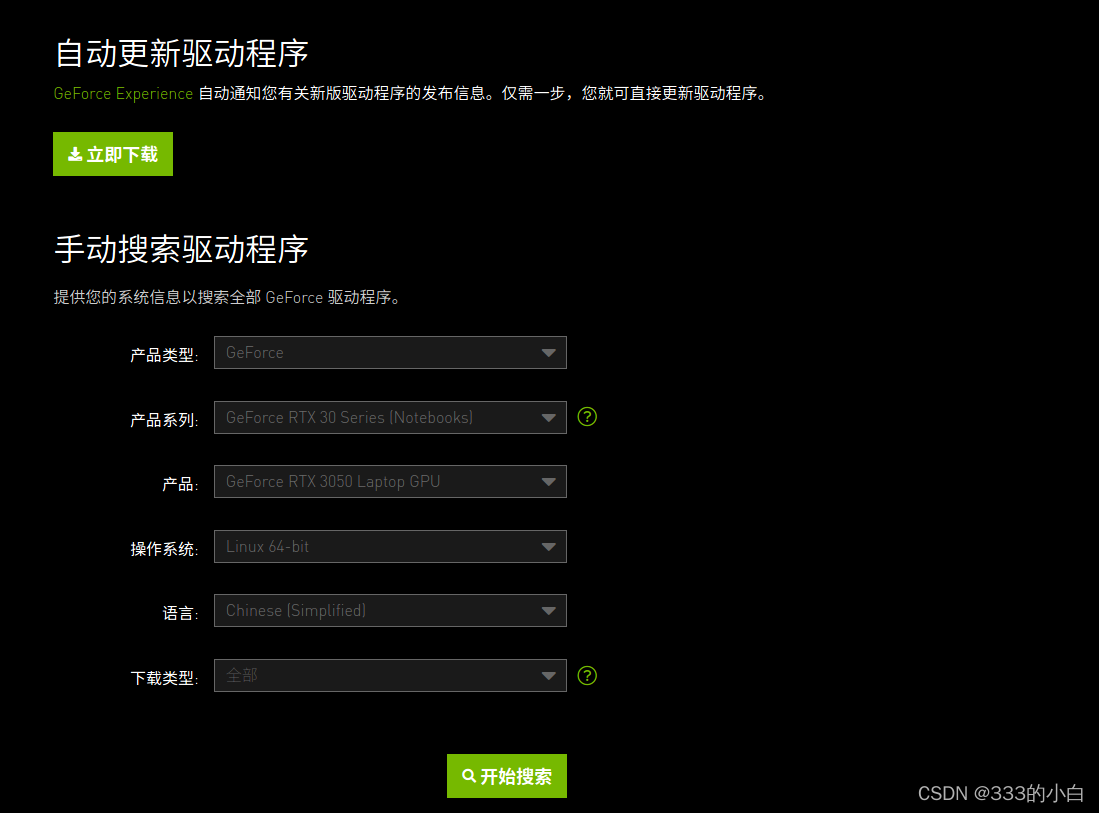Open the GeForce Experience link
The width and height of the screenshot is (1099, 813).
(123, 93)
